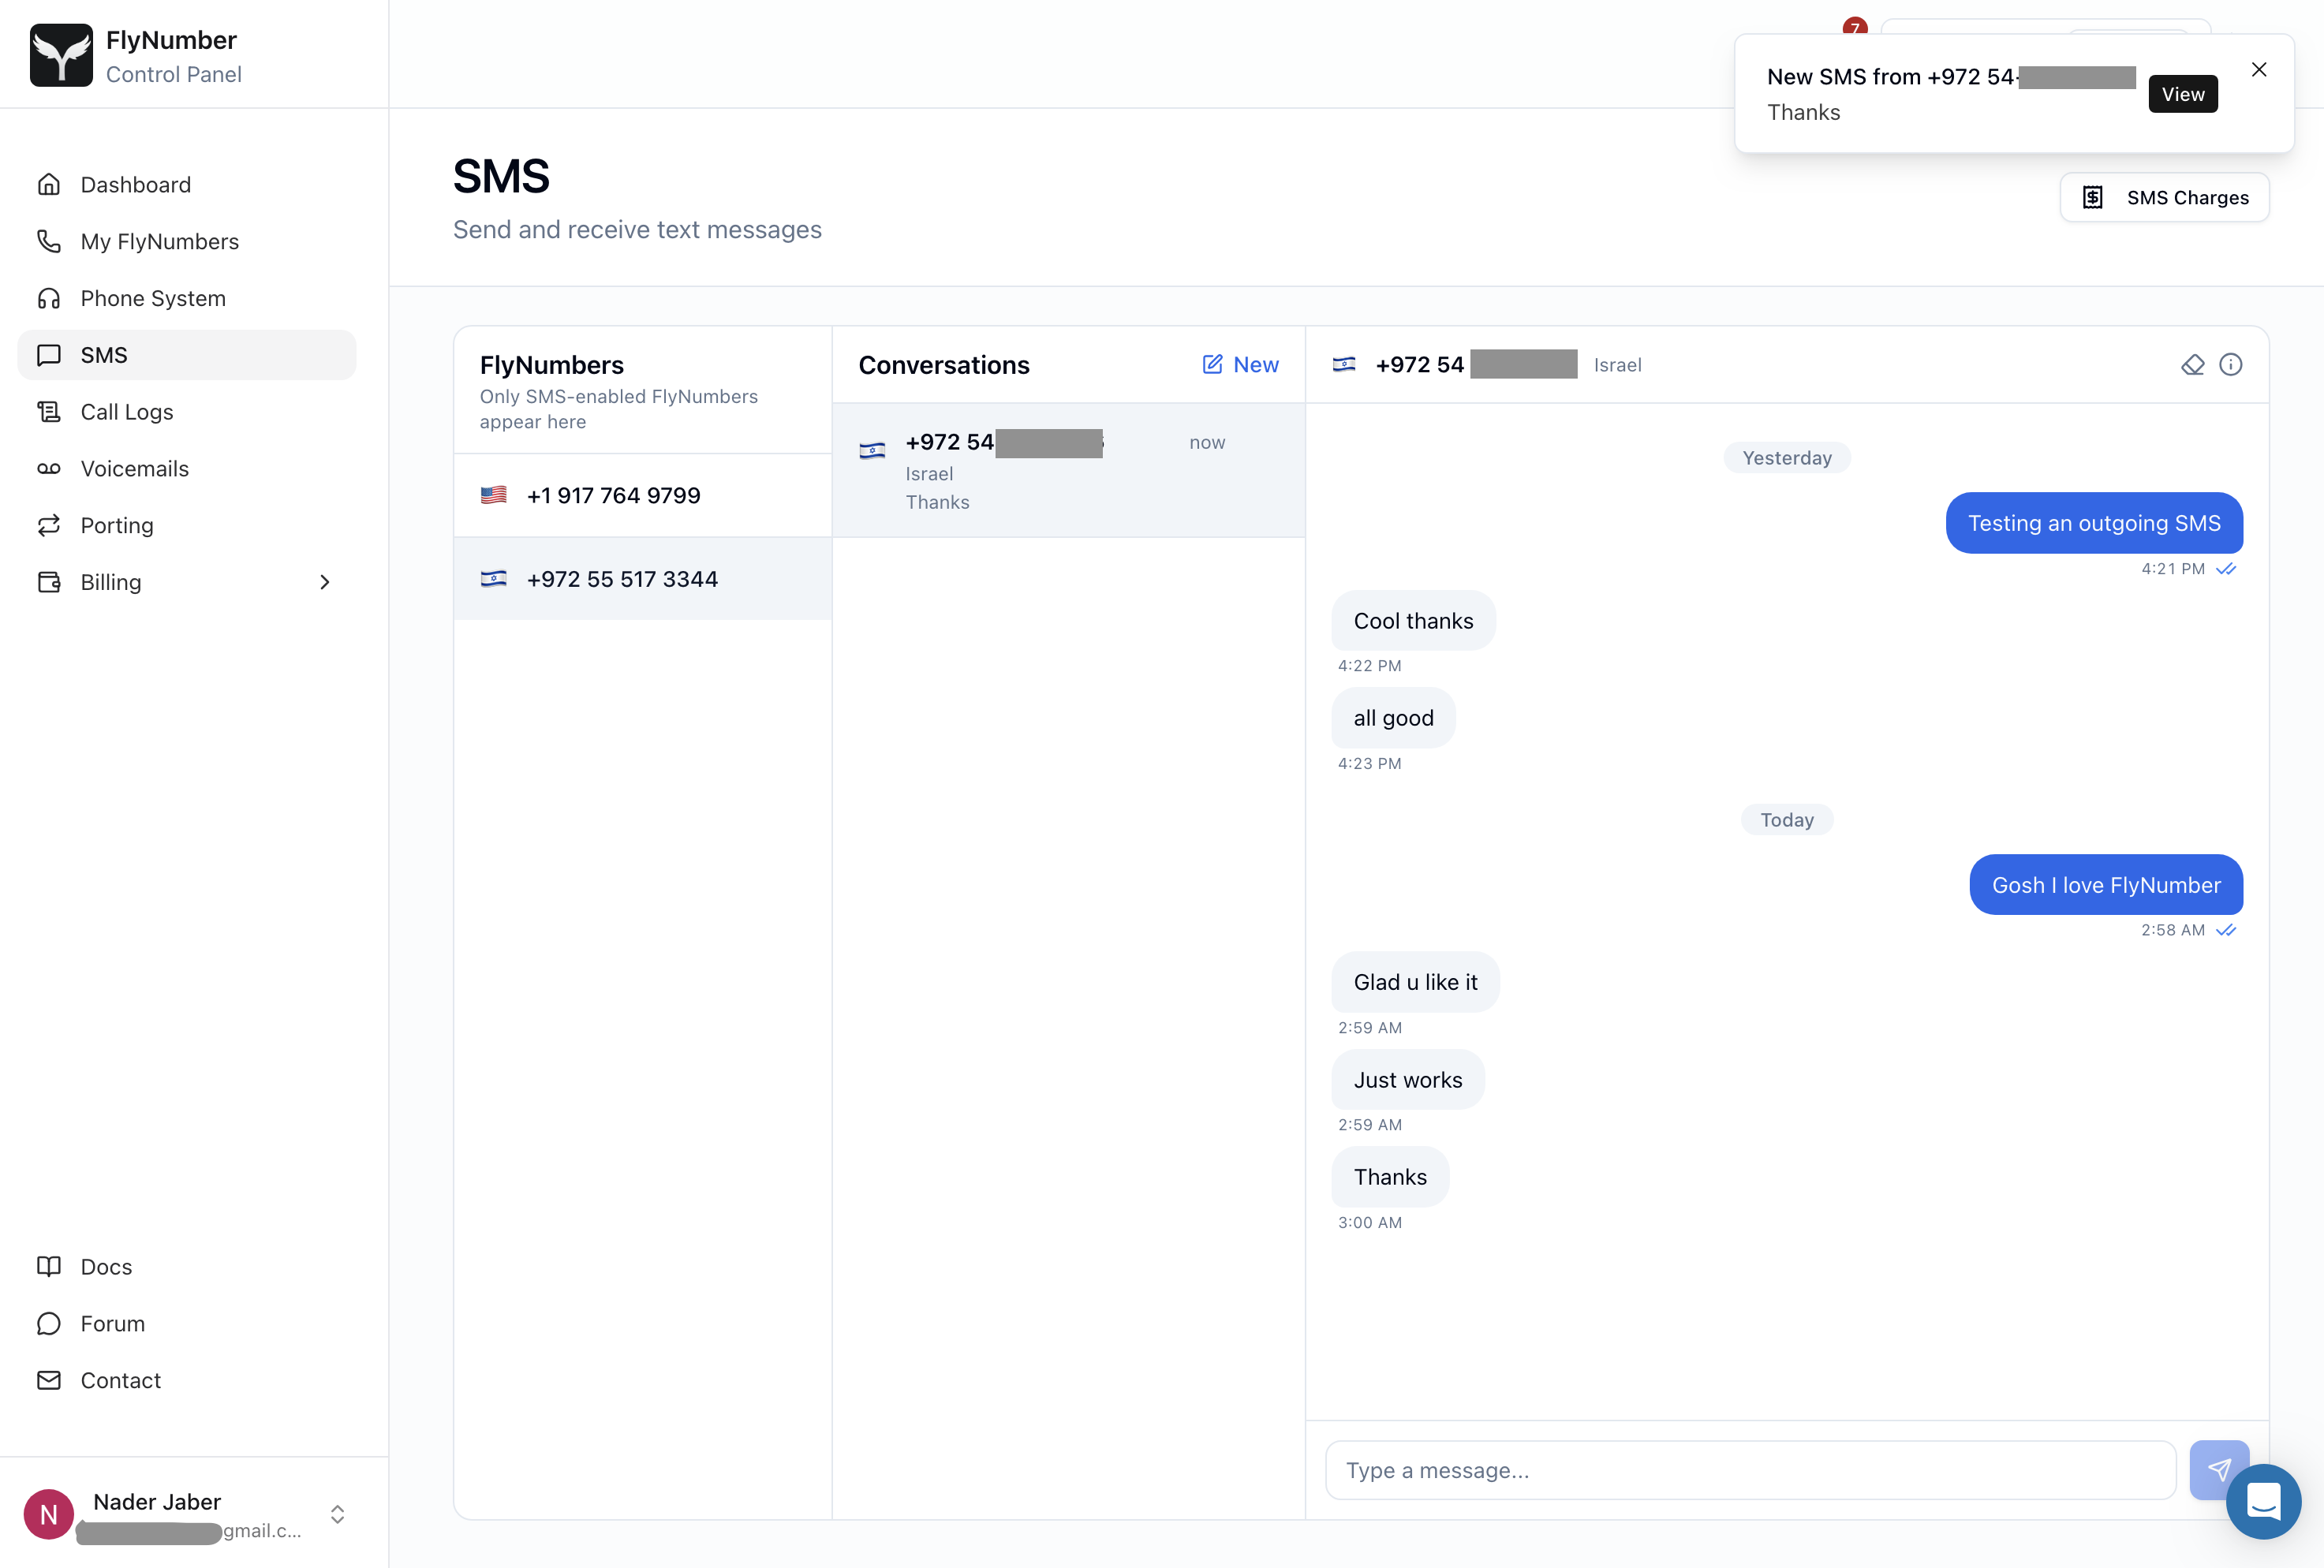Click the Phone System headset icon
Viewport: 2324px width, 1568px height.
point(49,298)
